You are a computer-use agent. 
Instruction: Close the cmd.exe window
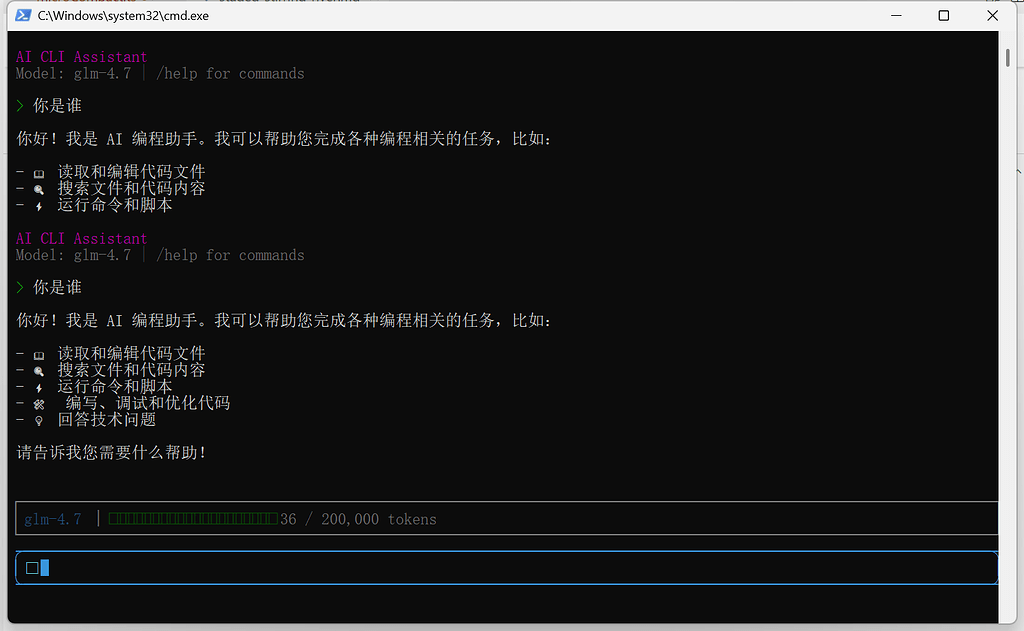(x=993, y=15)
